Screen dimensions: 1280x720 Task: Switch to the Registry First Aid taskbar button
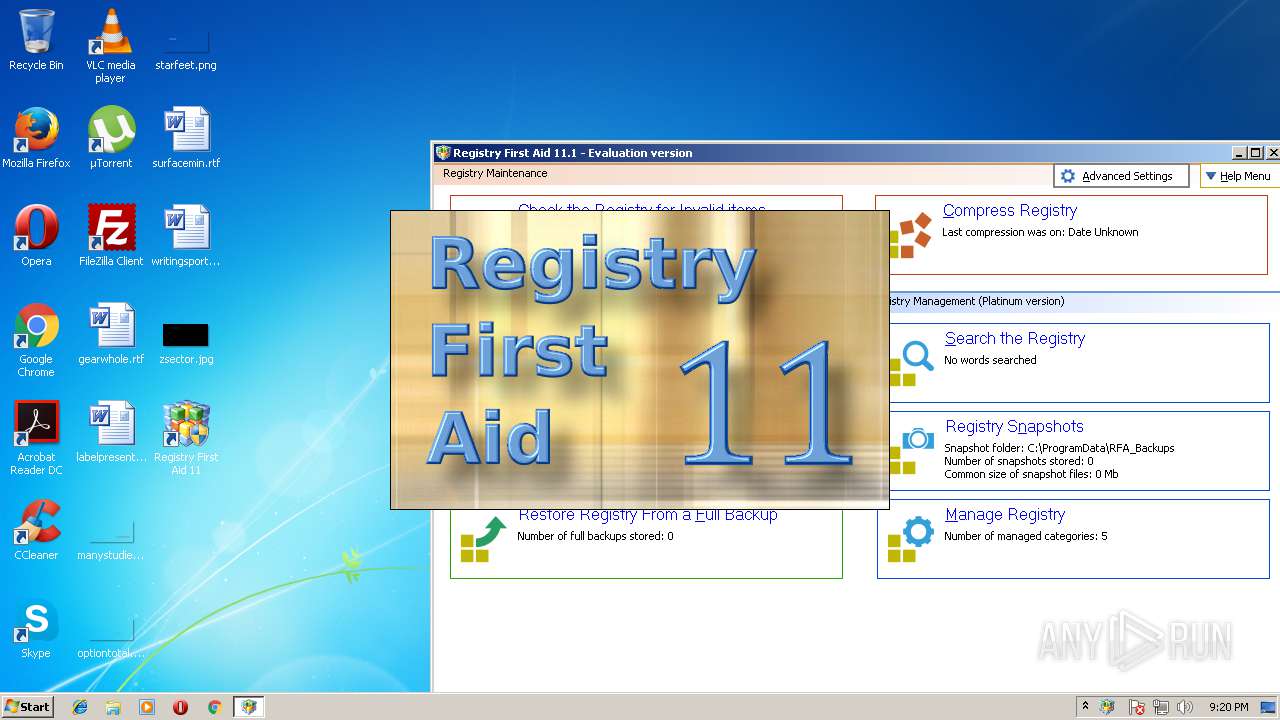[248, 707]
